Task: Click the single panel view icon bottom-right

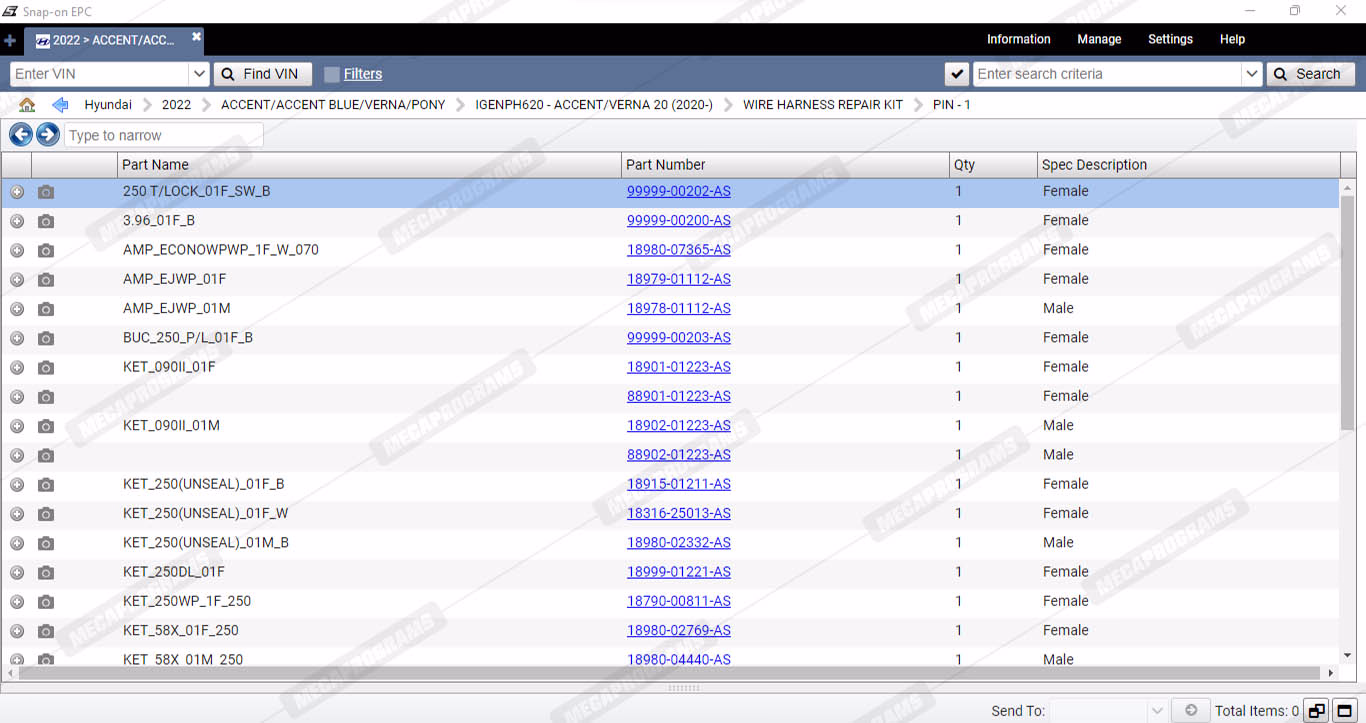Action: pyautogui.click(x=1345, y=711)
